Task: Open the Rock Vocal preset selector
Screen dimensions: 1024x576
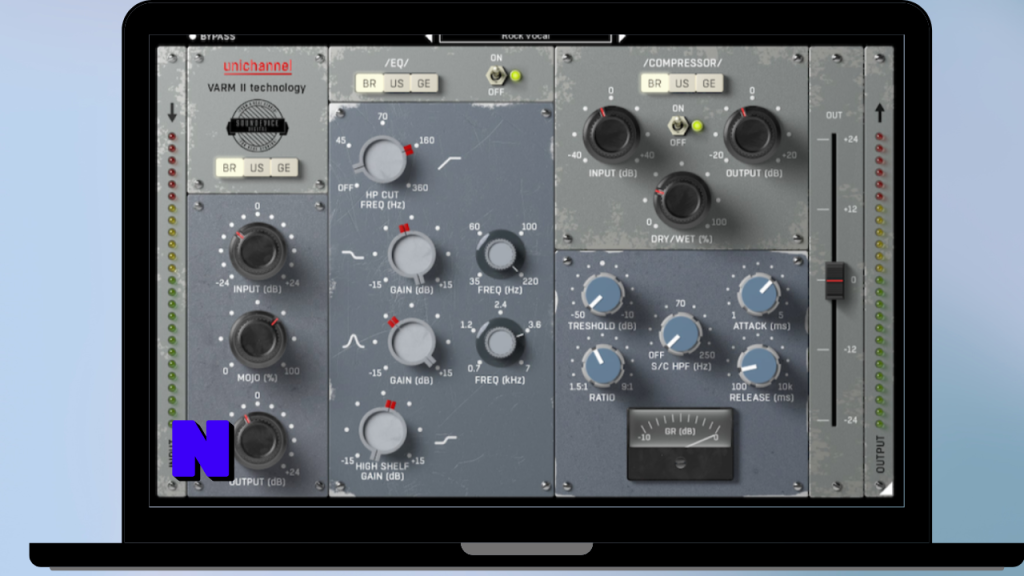Action: pyautogui.click(x=526, y=37)
